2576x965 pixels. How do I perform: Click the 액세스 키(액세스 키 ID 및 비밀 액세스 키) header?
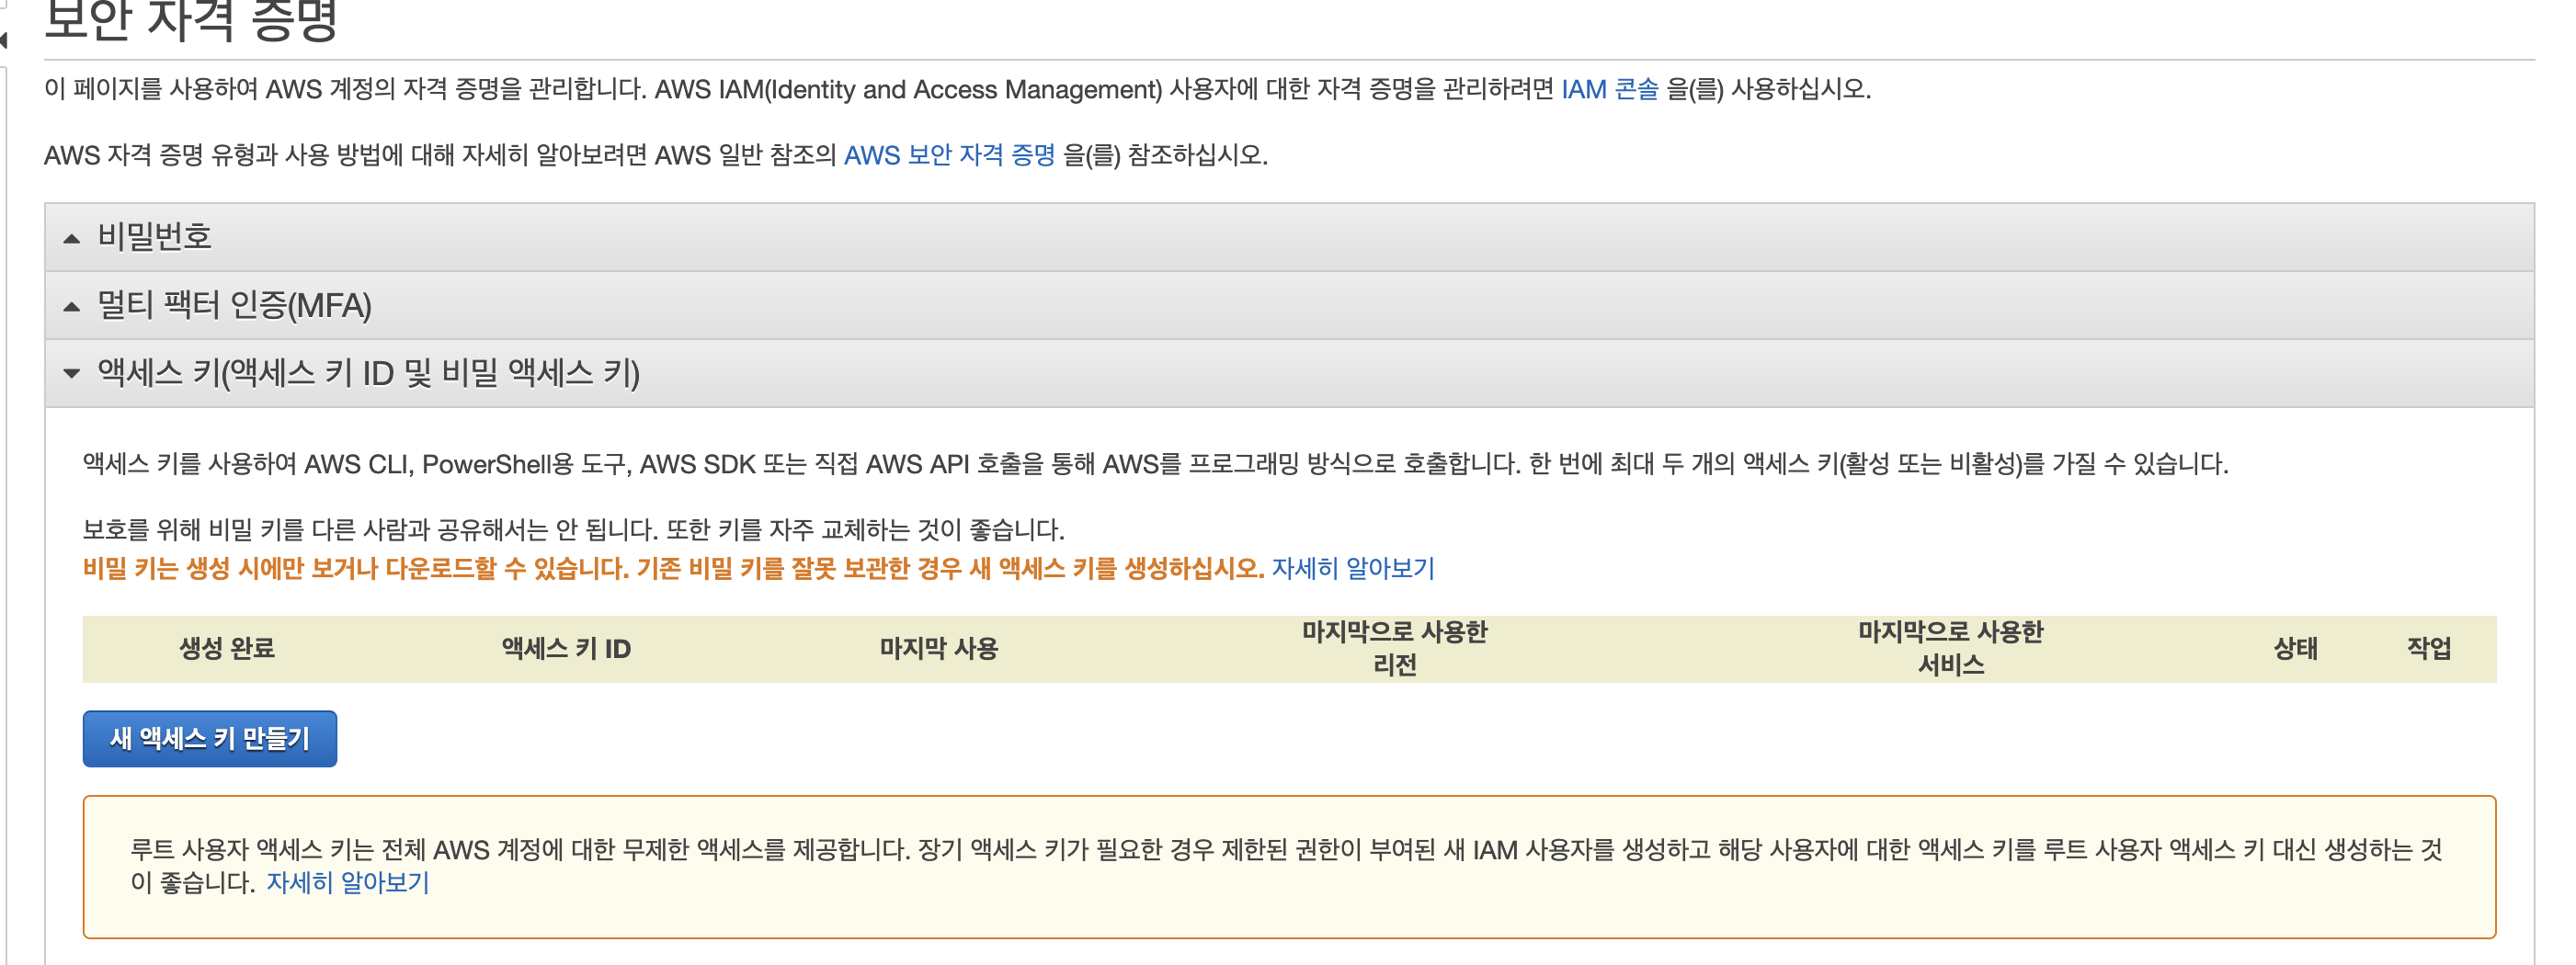(x=1289, y=373)
